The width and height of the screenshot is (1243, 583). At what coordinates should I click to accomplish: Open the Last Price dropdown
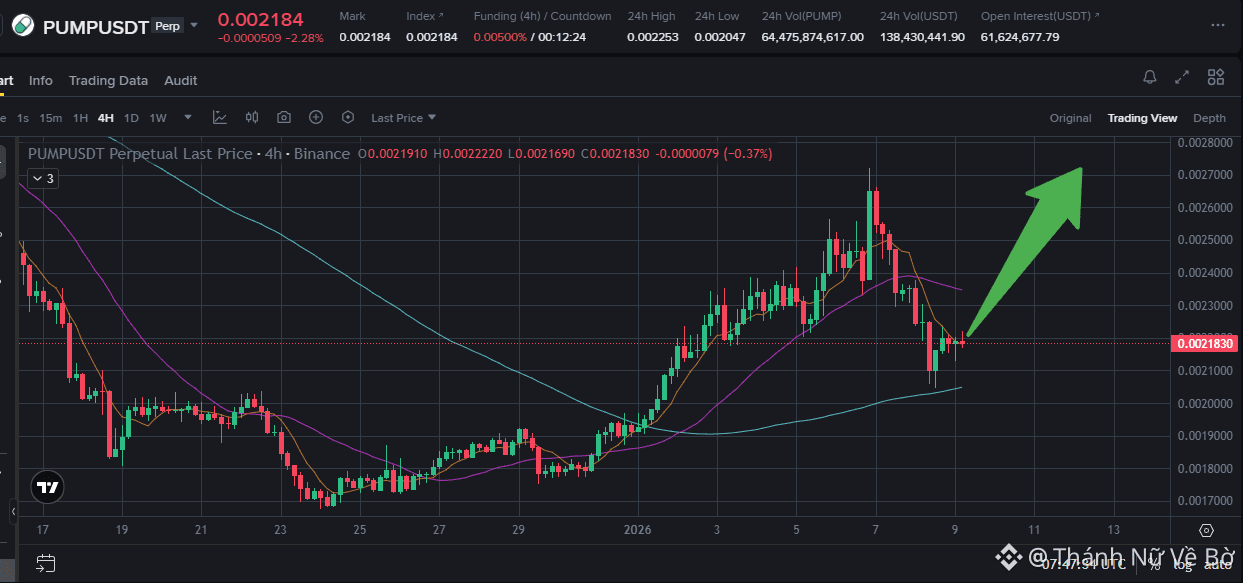tap(404, 118)
